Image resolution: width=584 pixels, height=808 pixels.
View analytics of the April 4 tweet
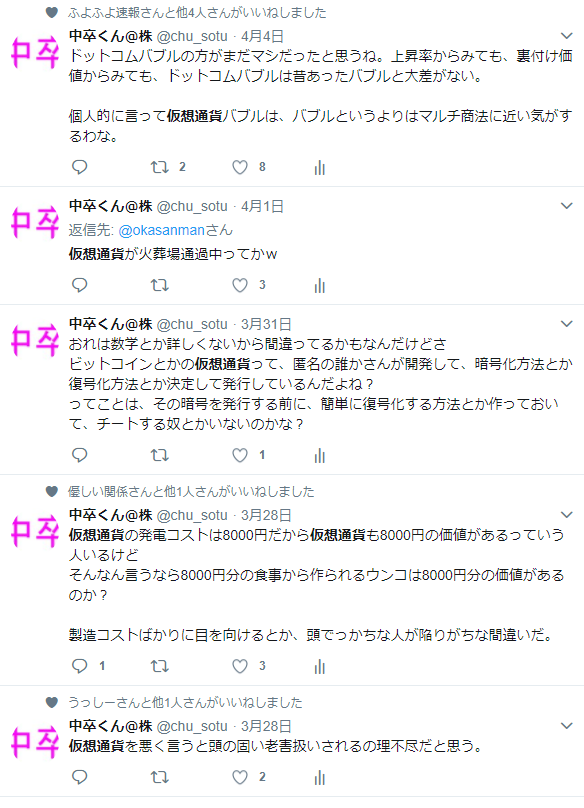coord(320,167)
